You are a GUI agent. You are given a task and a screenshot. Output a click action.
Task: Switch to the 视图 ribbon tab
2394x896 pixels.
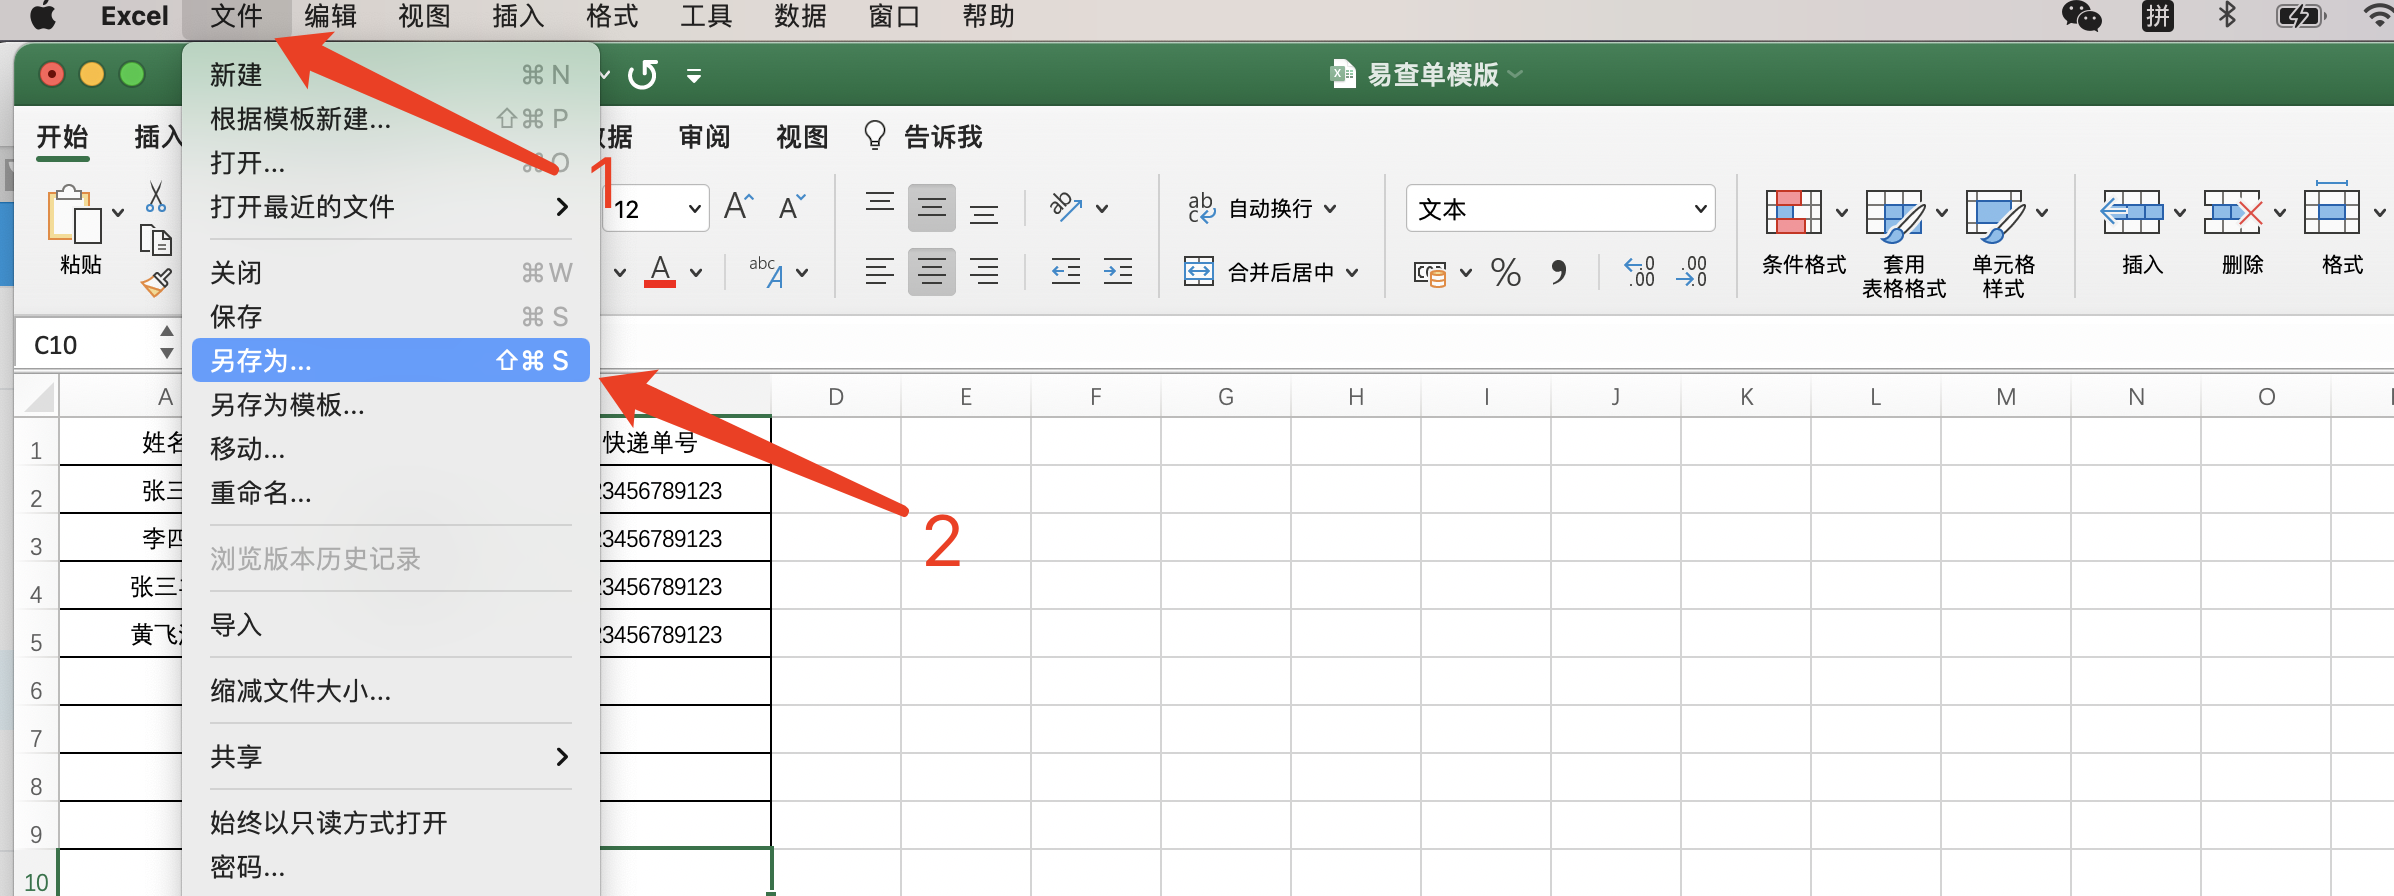tap(802, 137)
